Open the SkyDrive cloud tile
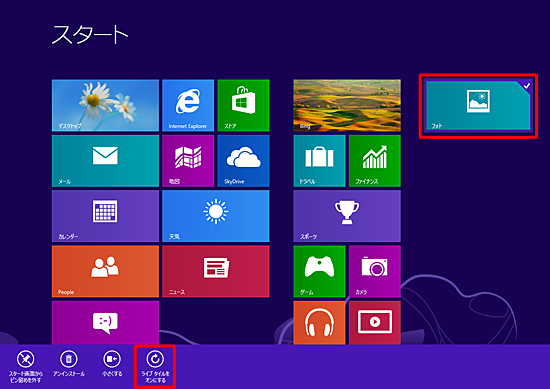The height and width of the screenshot is (389, 550). click(243, 161)
